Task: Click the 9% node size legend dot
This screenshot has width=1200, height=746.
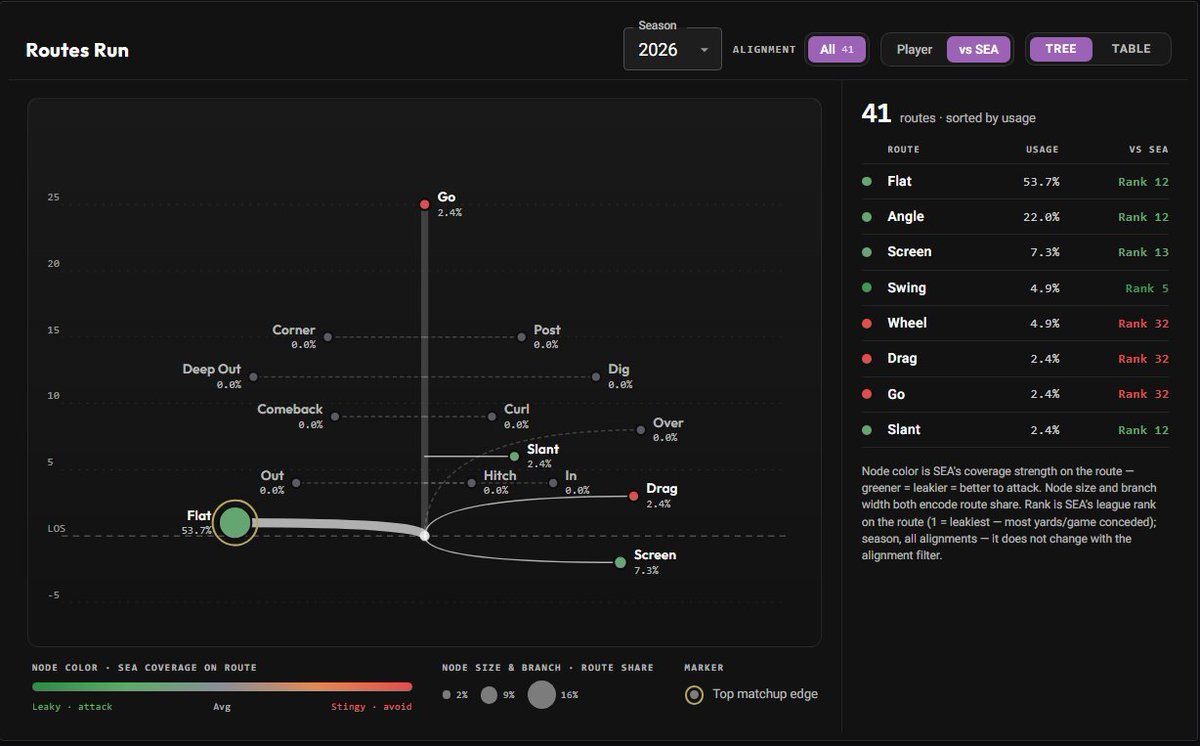Action: [489, 695]
